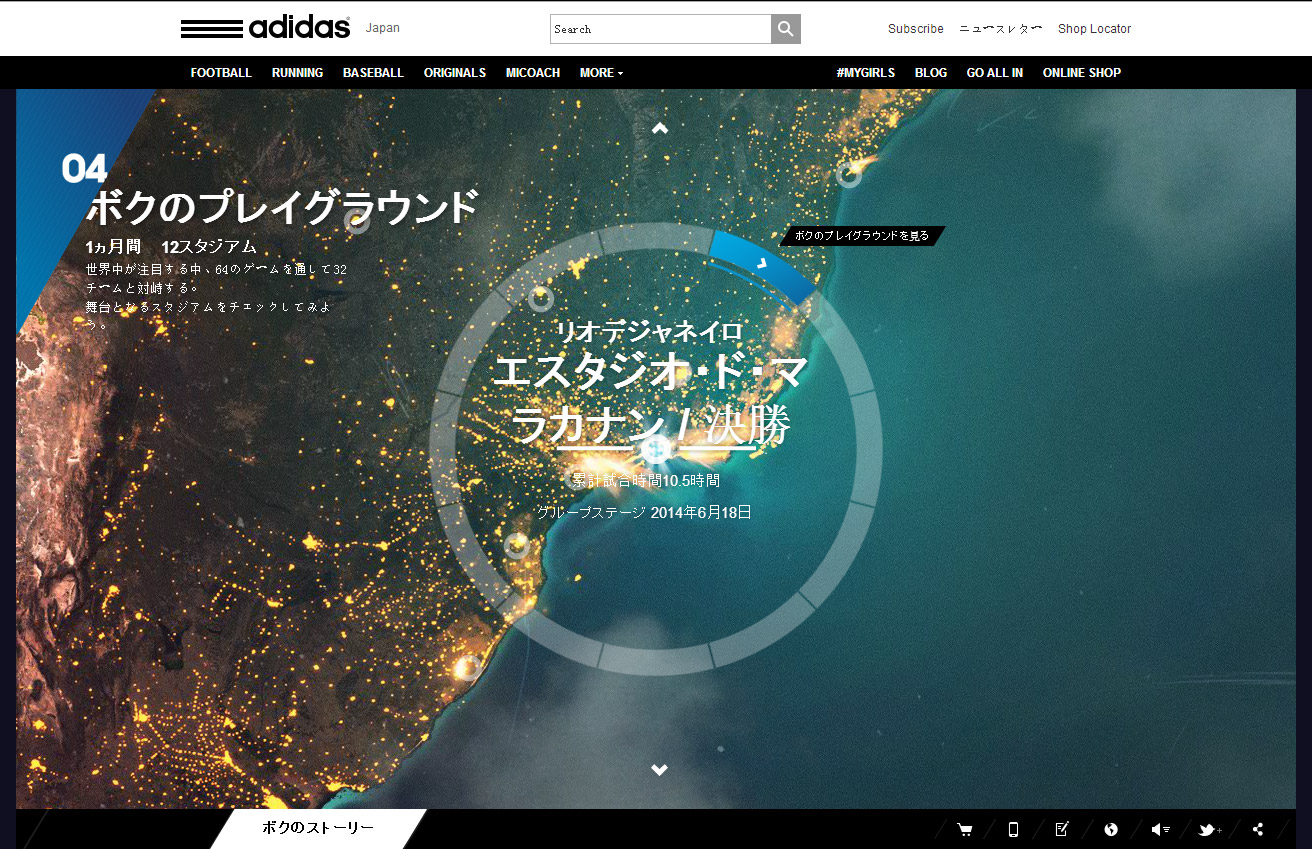Click the share icon
Screen dimensions: 1312x849
tap(1258, 829)
